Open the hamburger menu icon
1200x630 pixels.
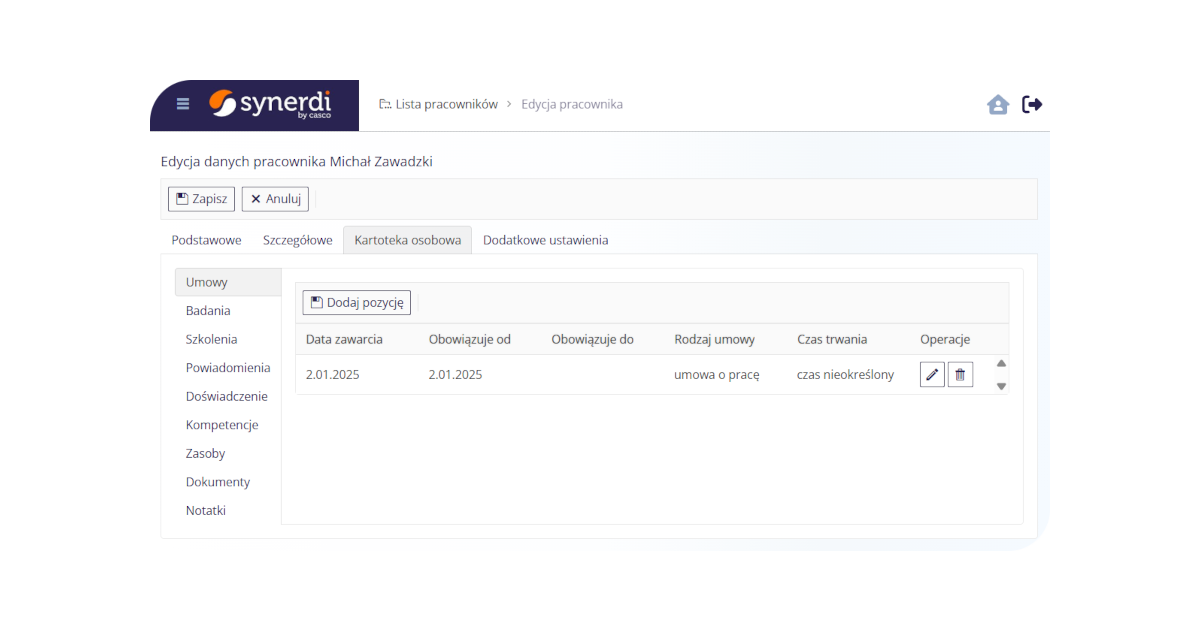(183, 104)
